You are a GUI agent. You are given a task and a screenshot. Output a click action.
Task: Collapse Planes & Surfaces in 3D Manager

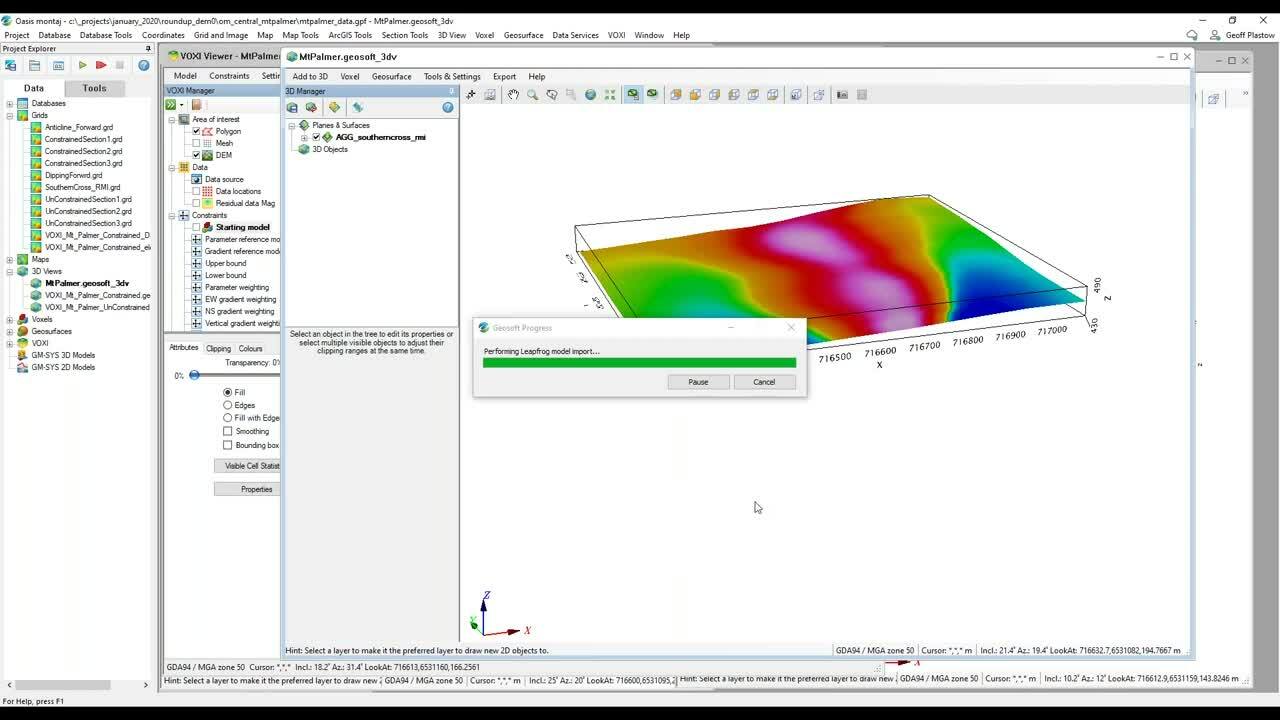[292, 125]
